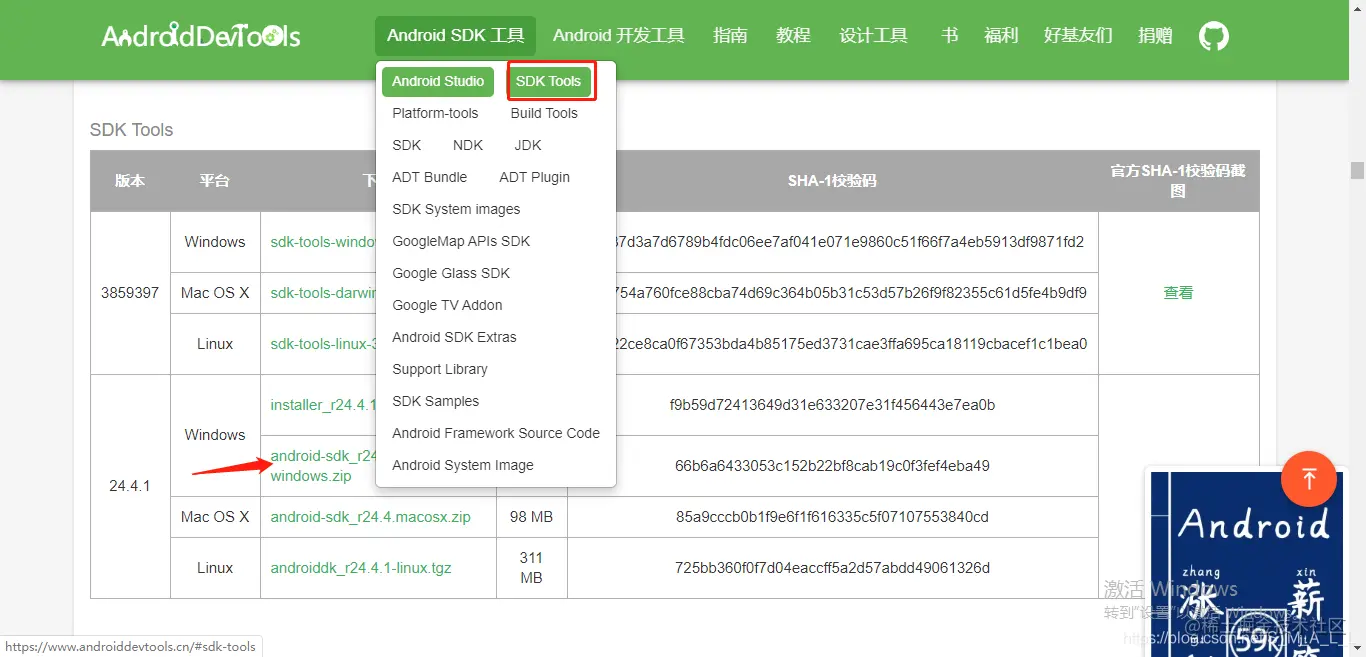The image size is (1366, 657).
Task: Click the 3859397 version cell
Action: coord(130,293)
